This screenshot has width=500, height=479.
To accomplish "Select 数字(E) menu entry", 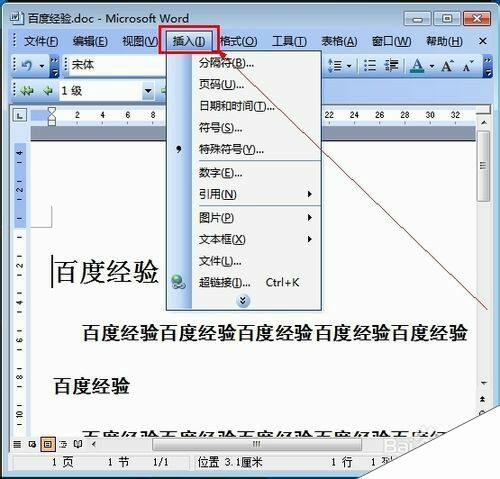I will [256, 173].
